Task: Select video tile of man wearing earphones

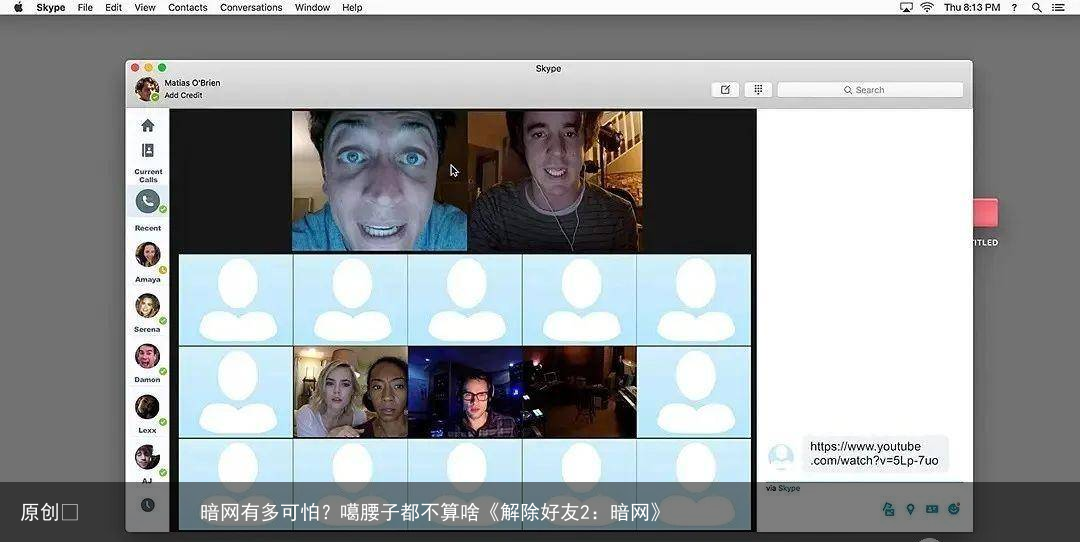Action: pos(555,181)
